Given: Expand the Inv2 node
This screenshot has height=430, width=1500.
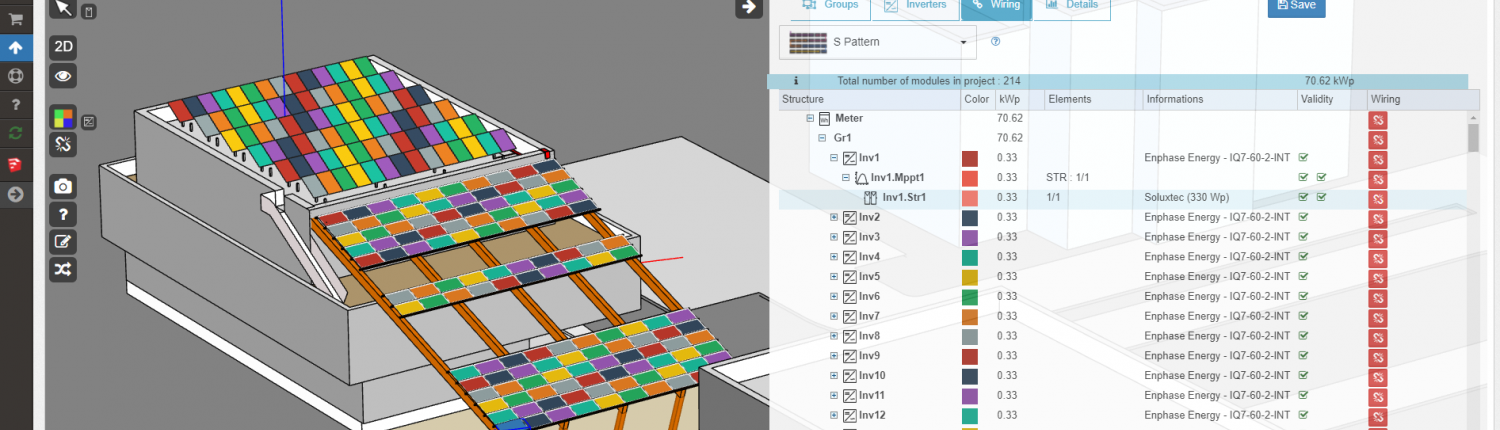Looking at the screenshot, I should (x=834, y=217).
